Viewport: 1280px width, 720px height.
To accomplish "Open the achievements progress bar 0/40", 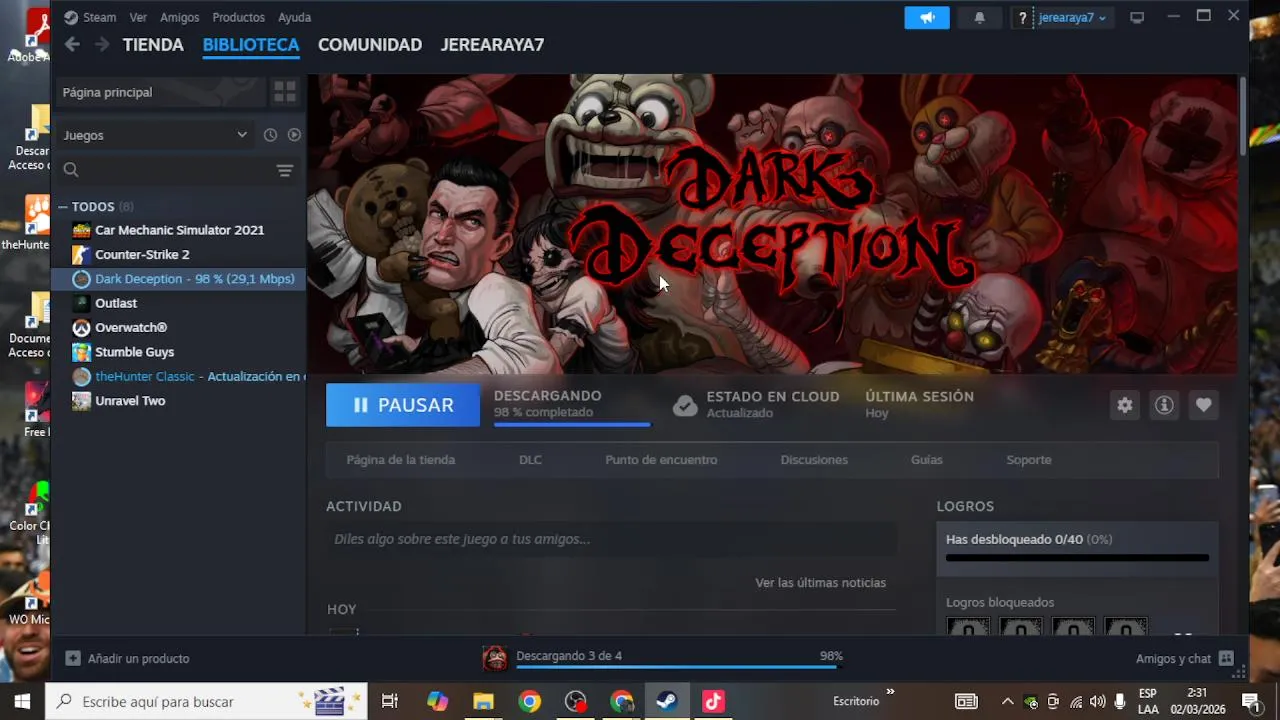I will point(1077,557).
